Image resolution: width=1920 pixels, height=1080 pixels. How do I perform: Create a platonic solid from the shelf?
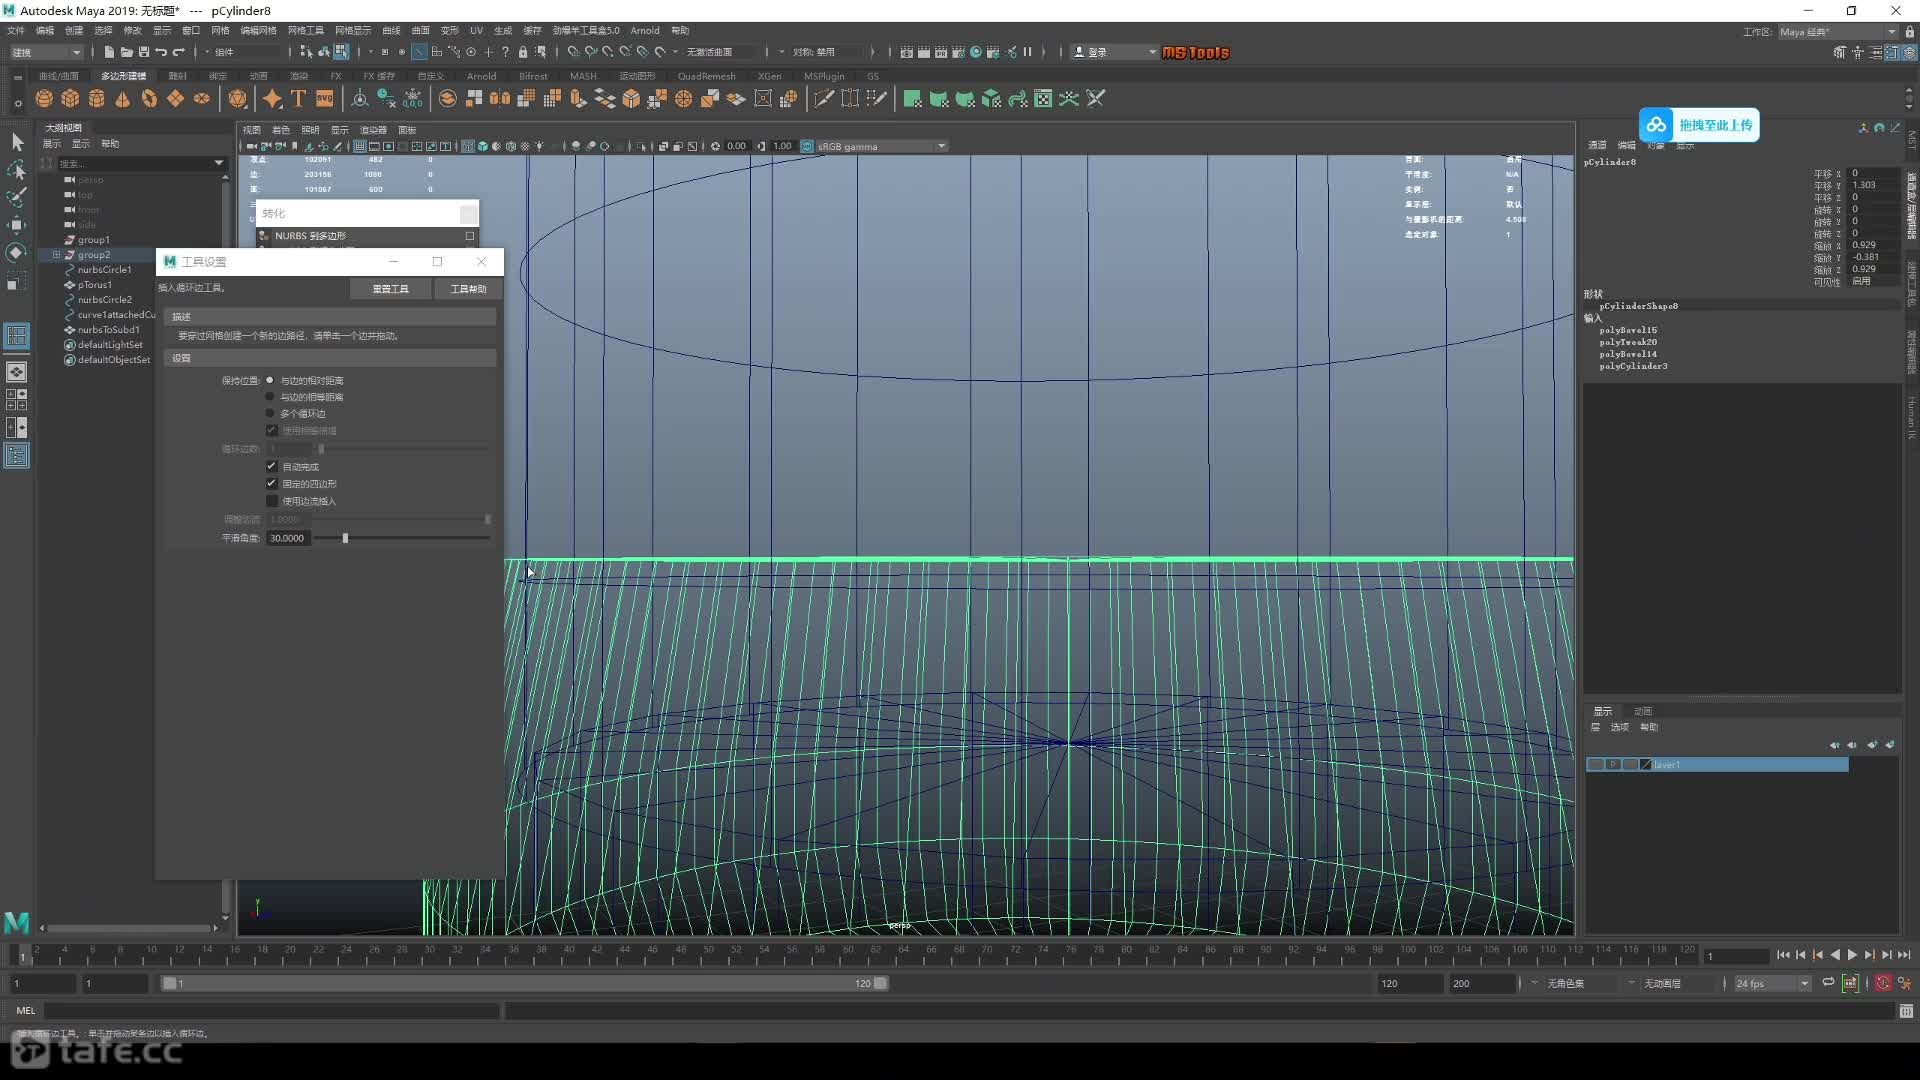pyautogui.click(x=237, y=98)
